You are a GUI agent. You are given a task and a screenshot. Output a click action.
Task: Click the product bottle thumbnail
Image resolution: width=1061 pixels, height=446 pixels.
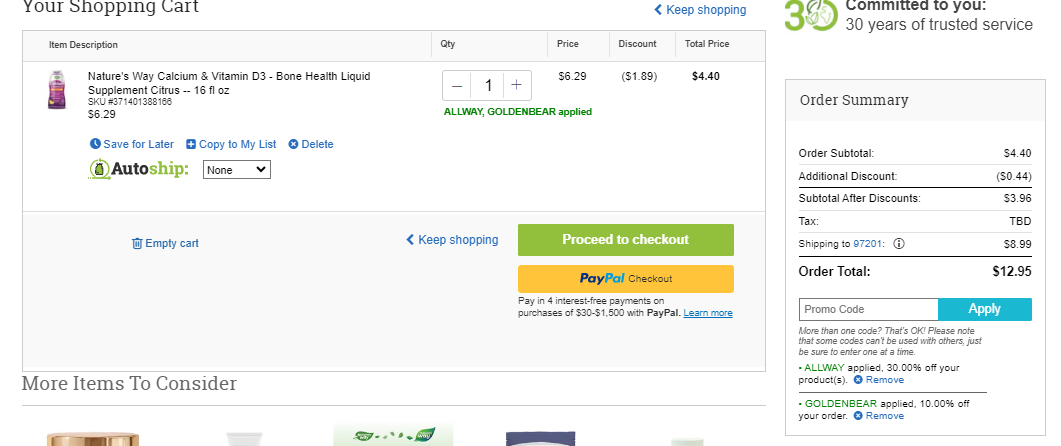pyautogui.click(x=57, y=91)
